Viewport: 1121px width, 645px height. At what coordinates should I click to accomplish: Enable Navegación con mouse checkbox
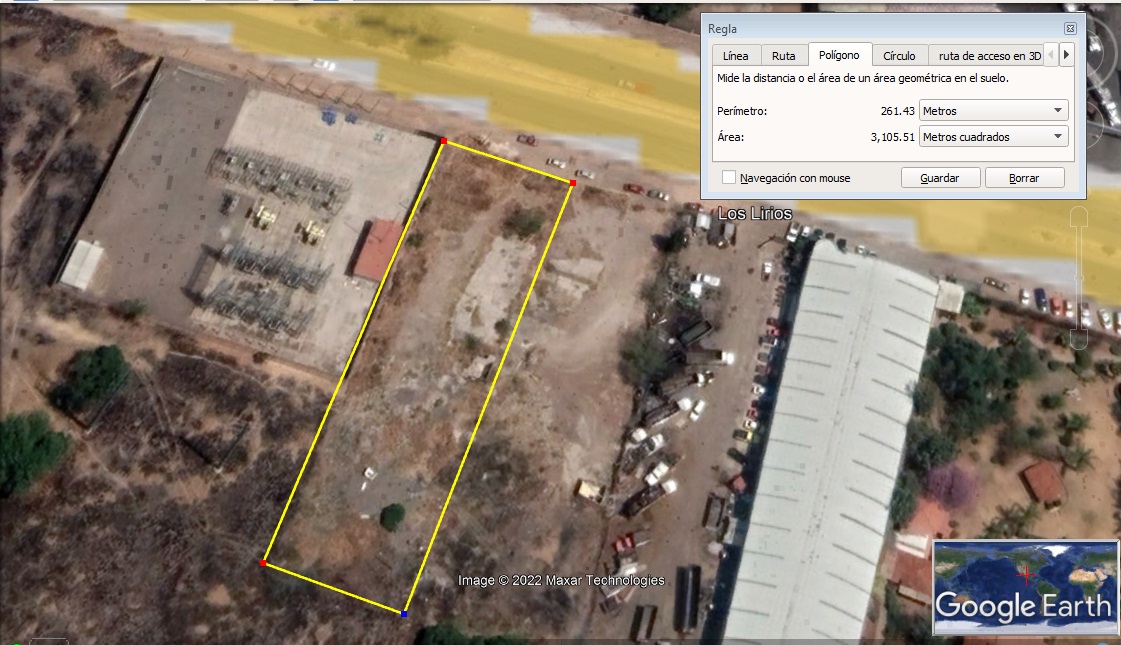coord(729,178)
